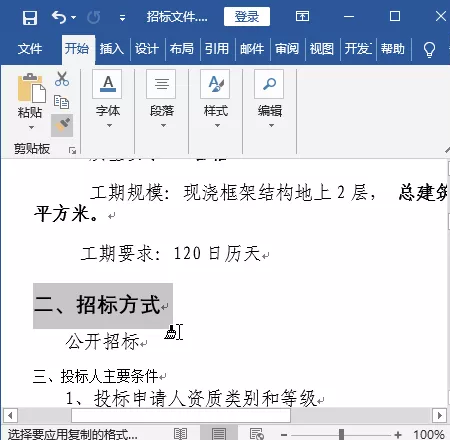The width and height of the screenshot is (450, 440).
Task: Click the lightbulb Tell Me icon
Action: click(429, 50)
